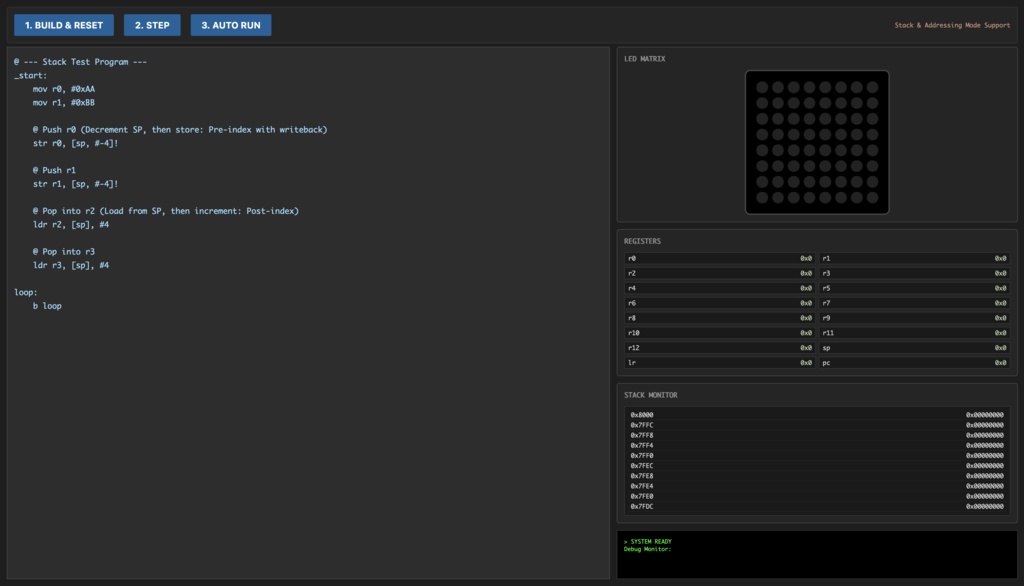The image size is (1024, 586).
Task: Click the sp register row
Action: point(914,348)
